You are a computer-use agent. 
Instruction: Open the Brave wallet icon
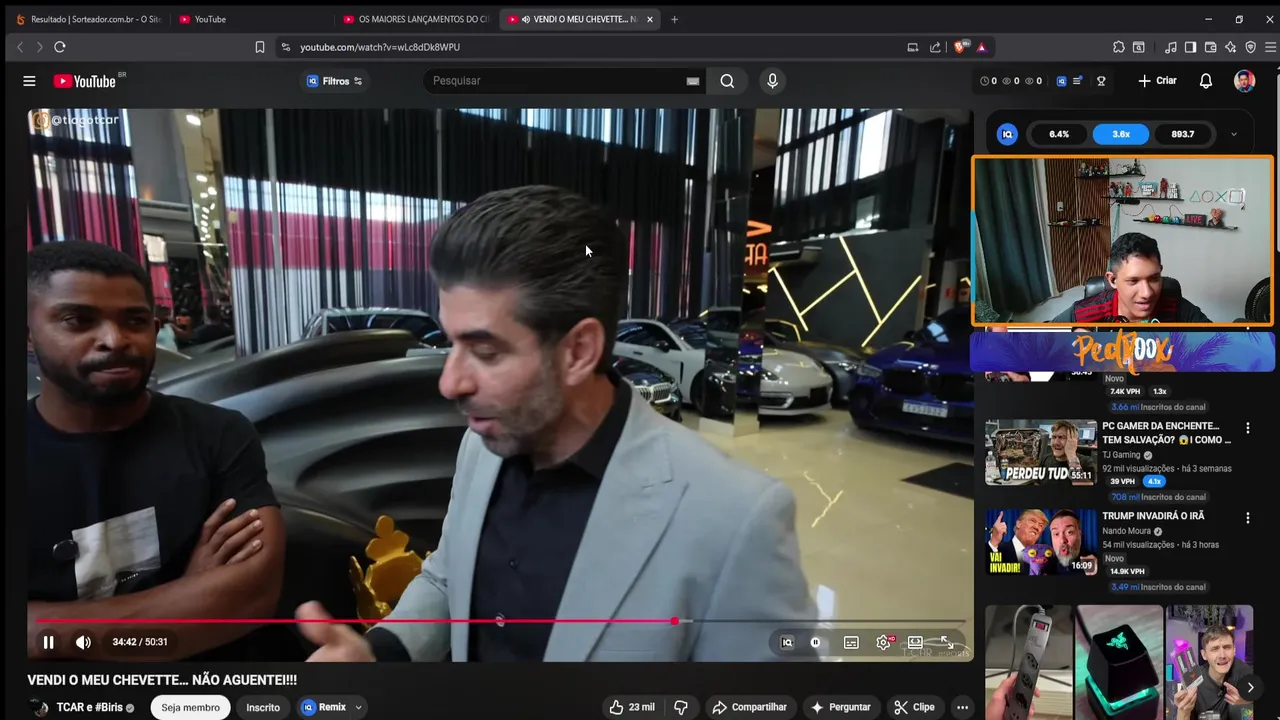1210,47
